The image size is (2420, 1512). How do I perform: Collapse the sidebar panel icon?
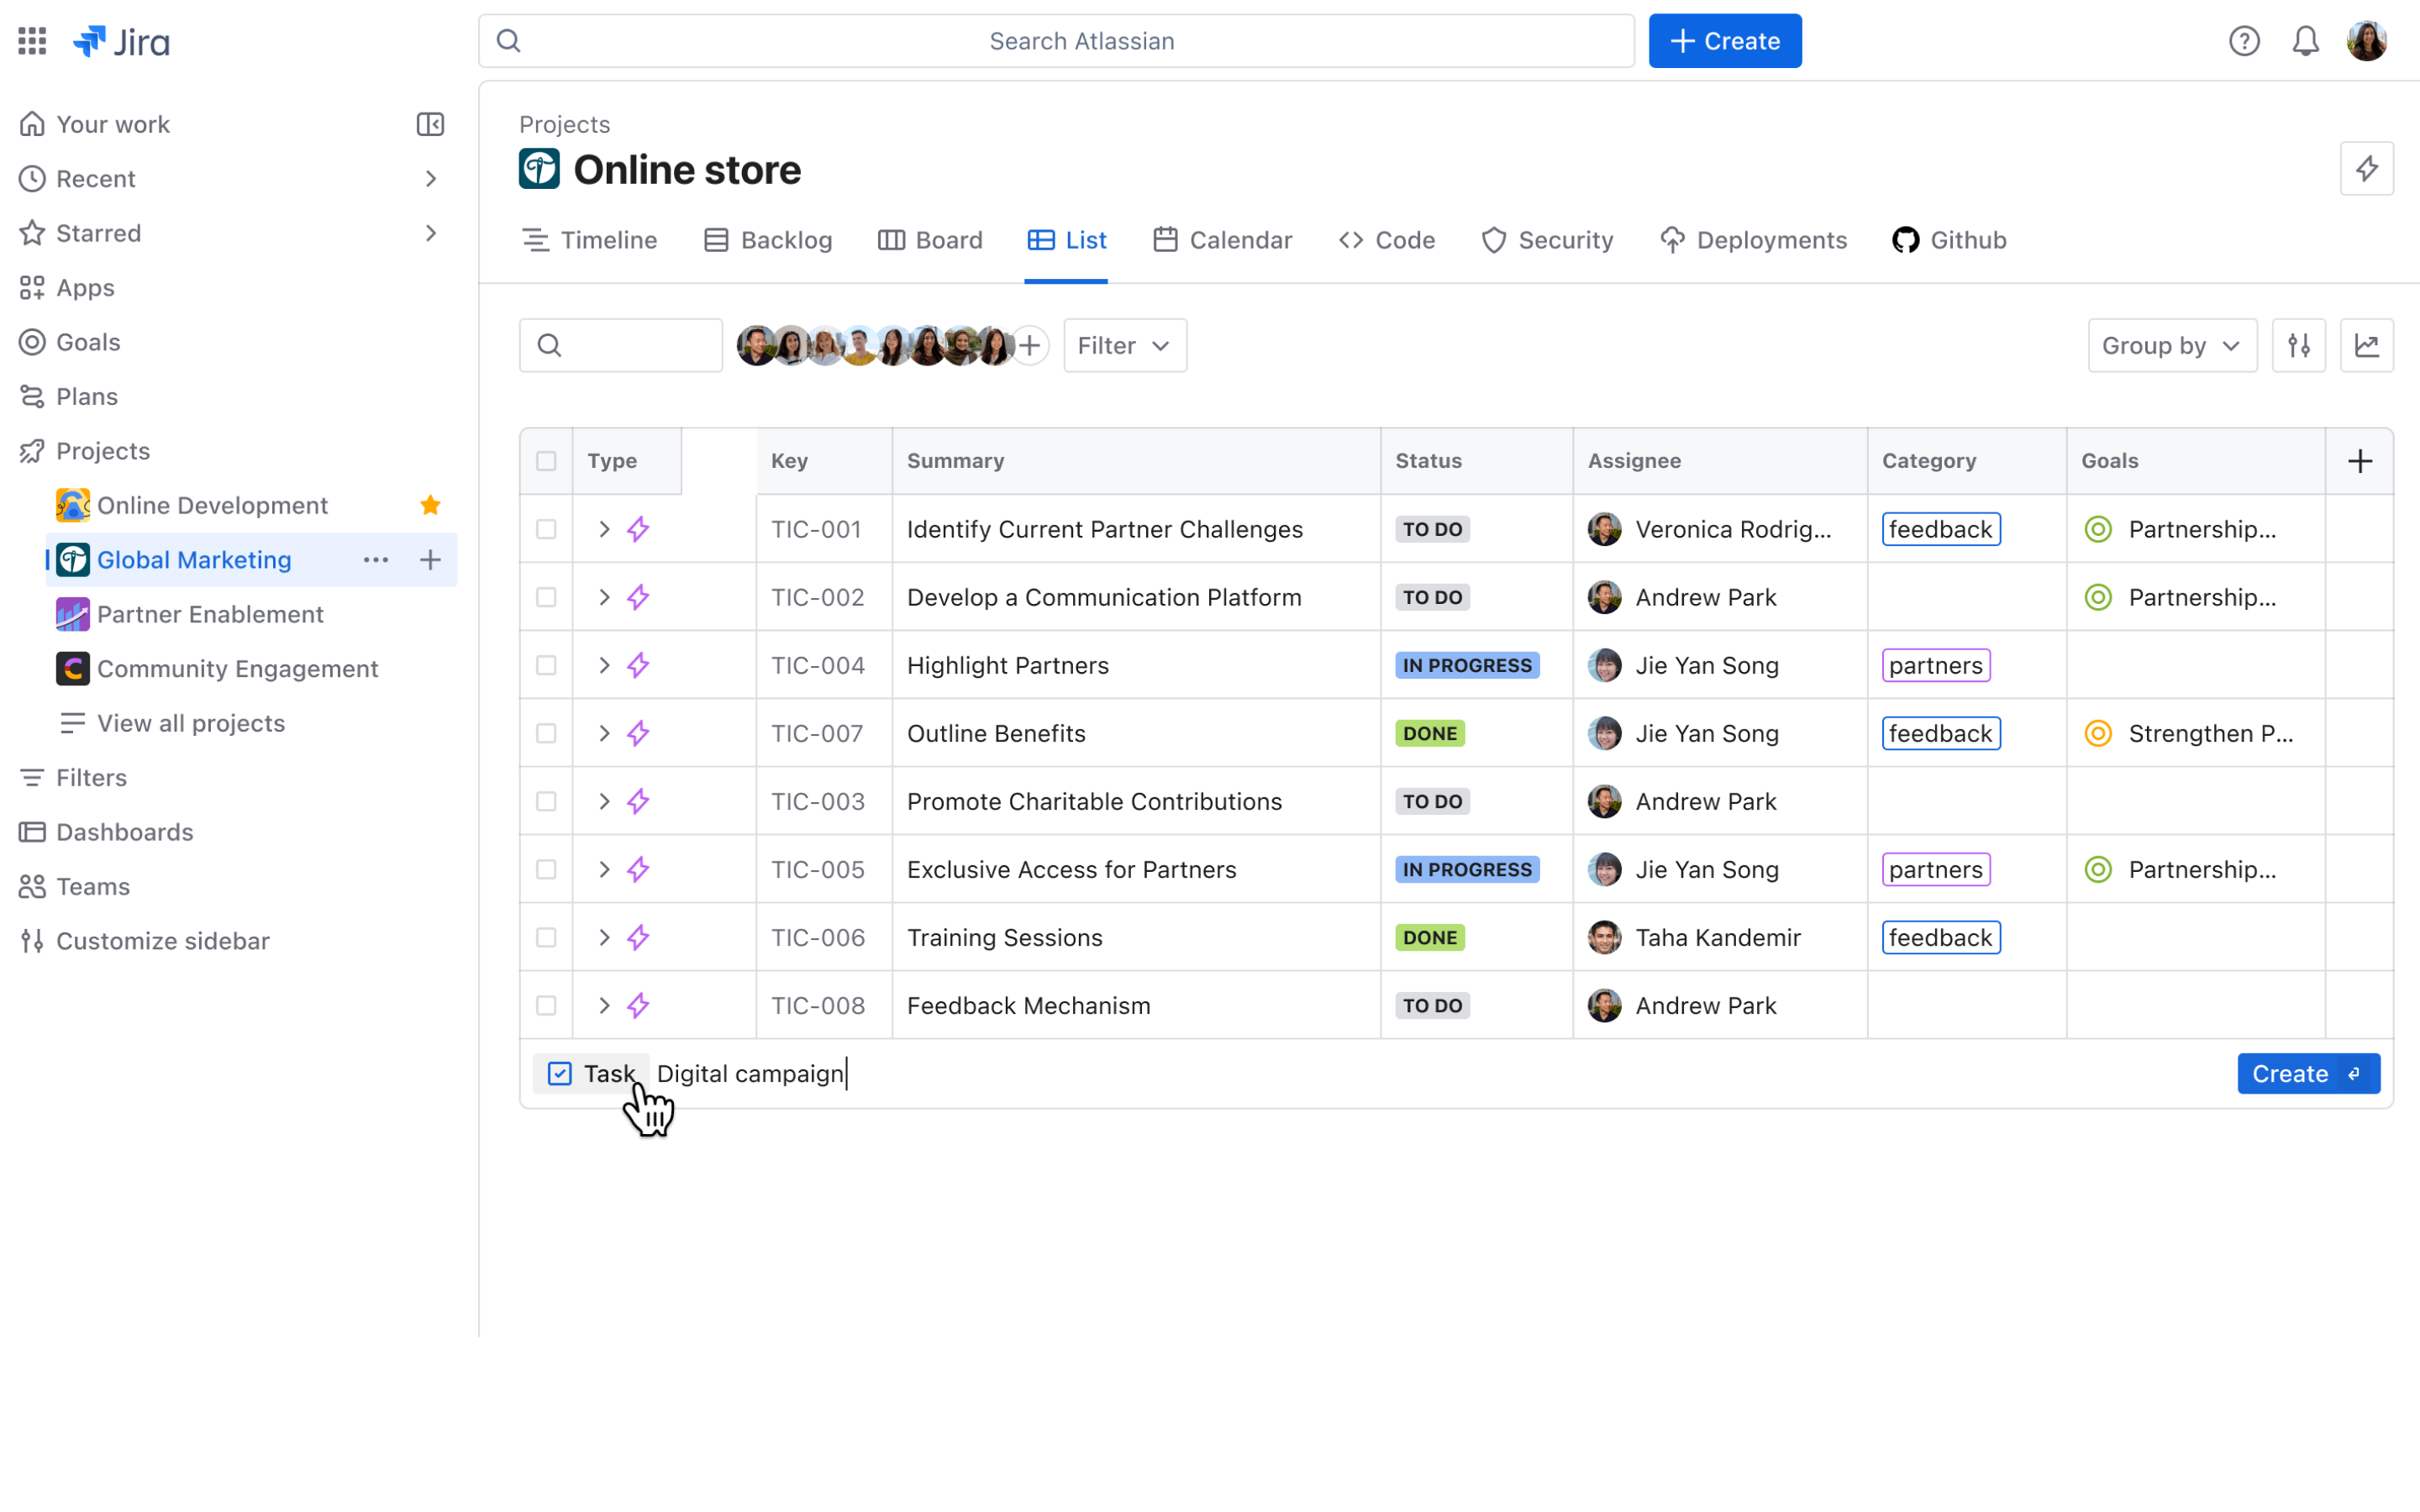430,124
